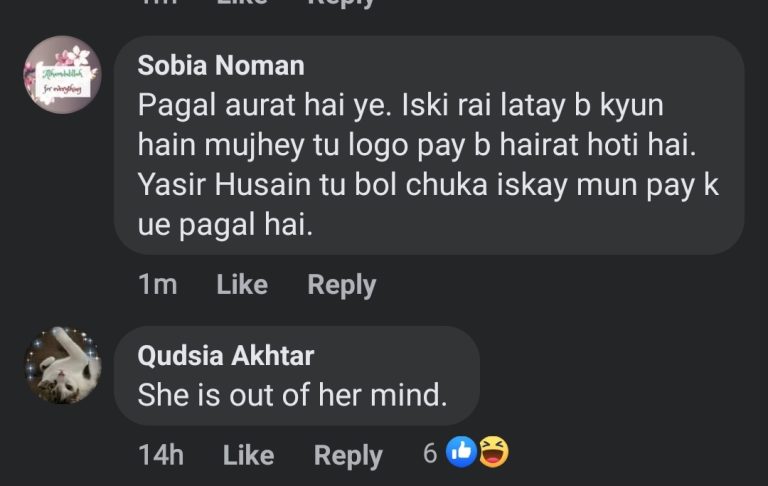The width and height of the screenshot is (768, 486).
Task: Reply to Qudsia Akhtar's comment
Action: tap(348, 455)
